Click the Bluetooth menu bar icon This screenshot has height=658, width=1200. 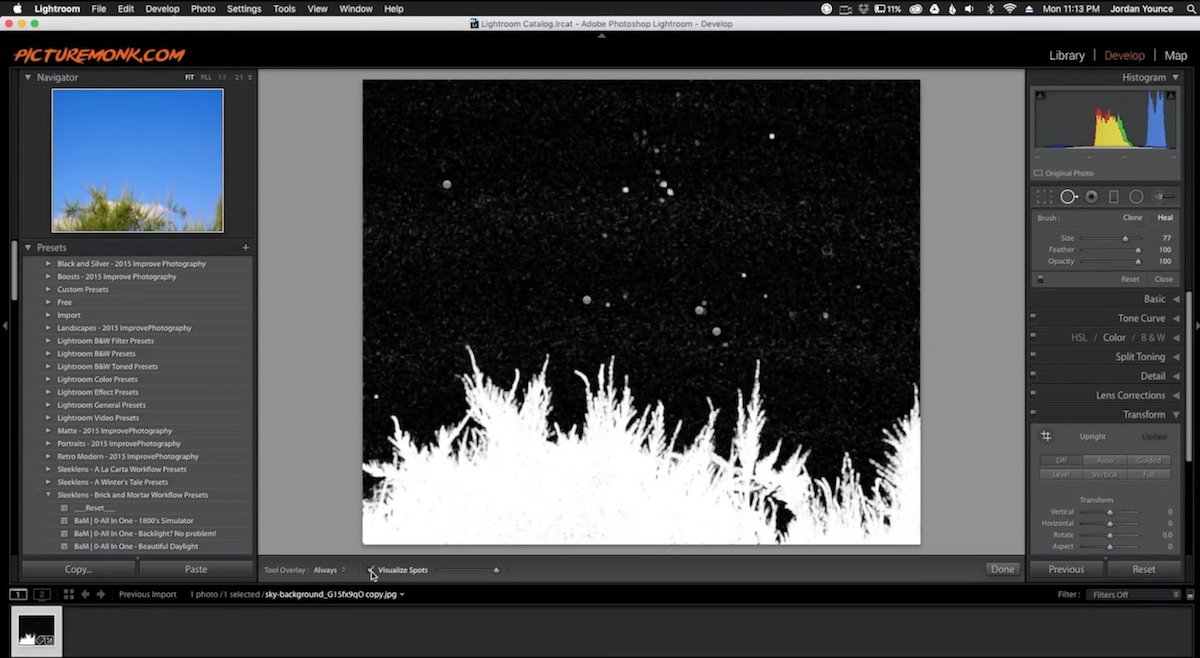pyautogui.click(x=991, y=9)
